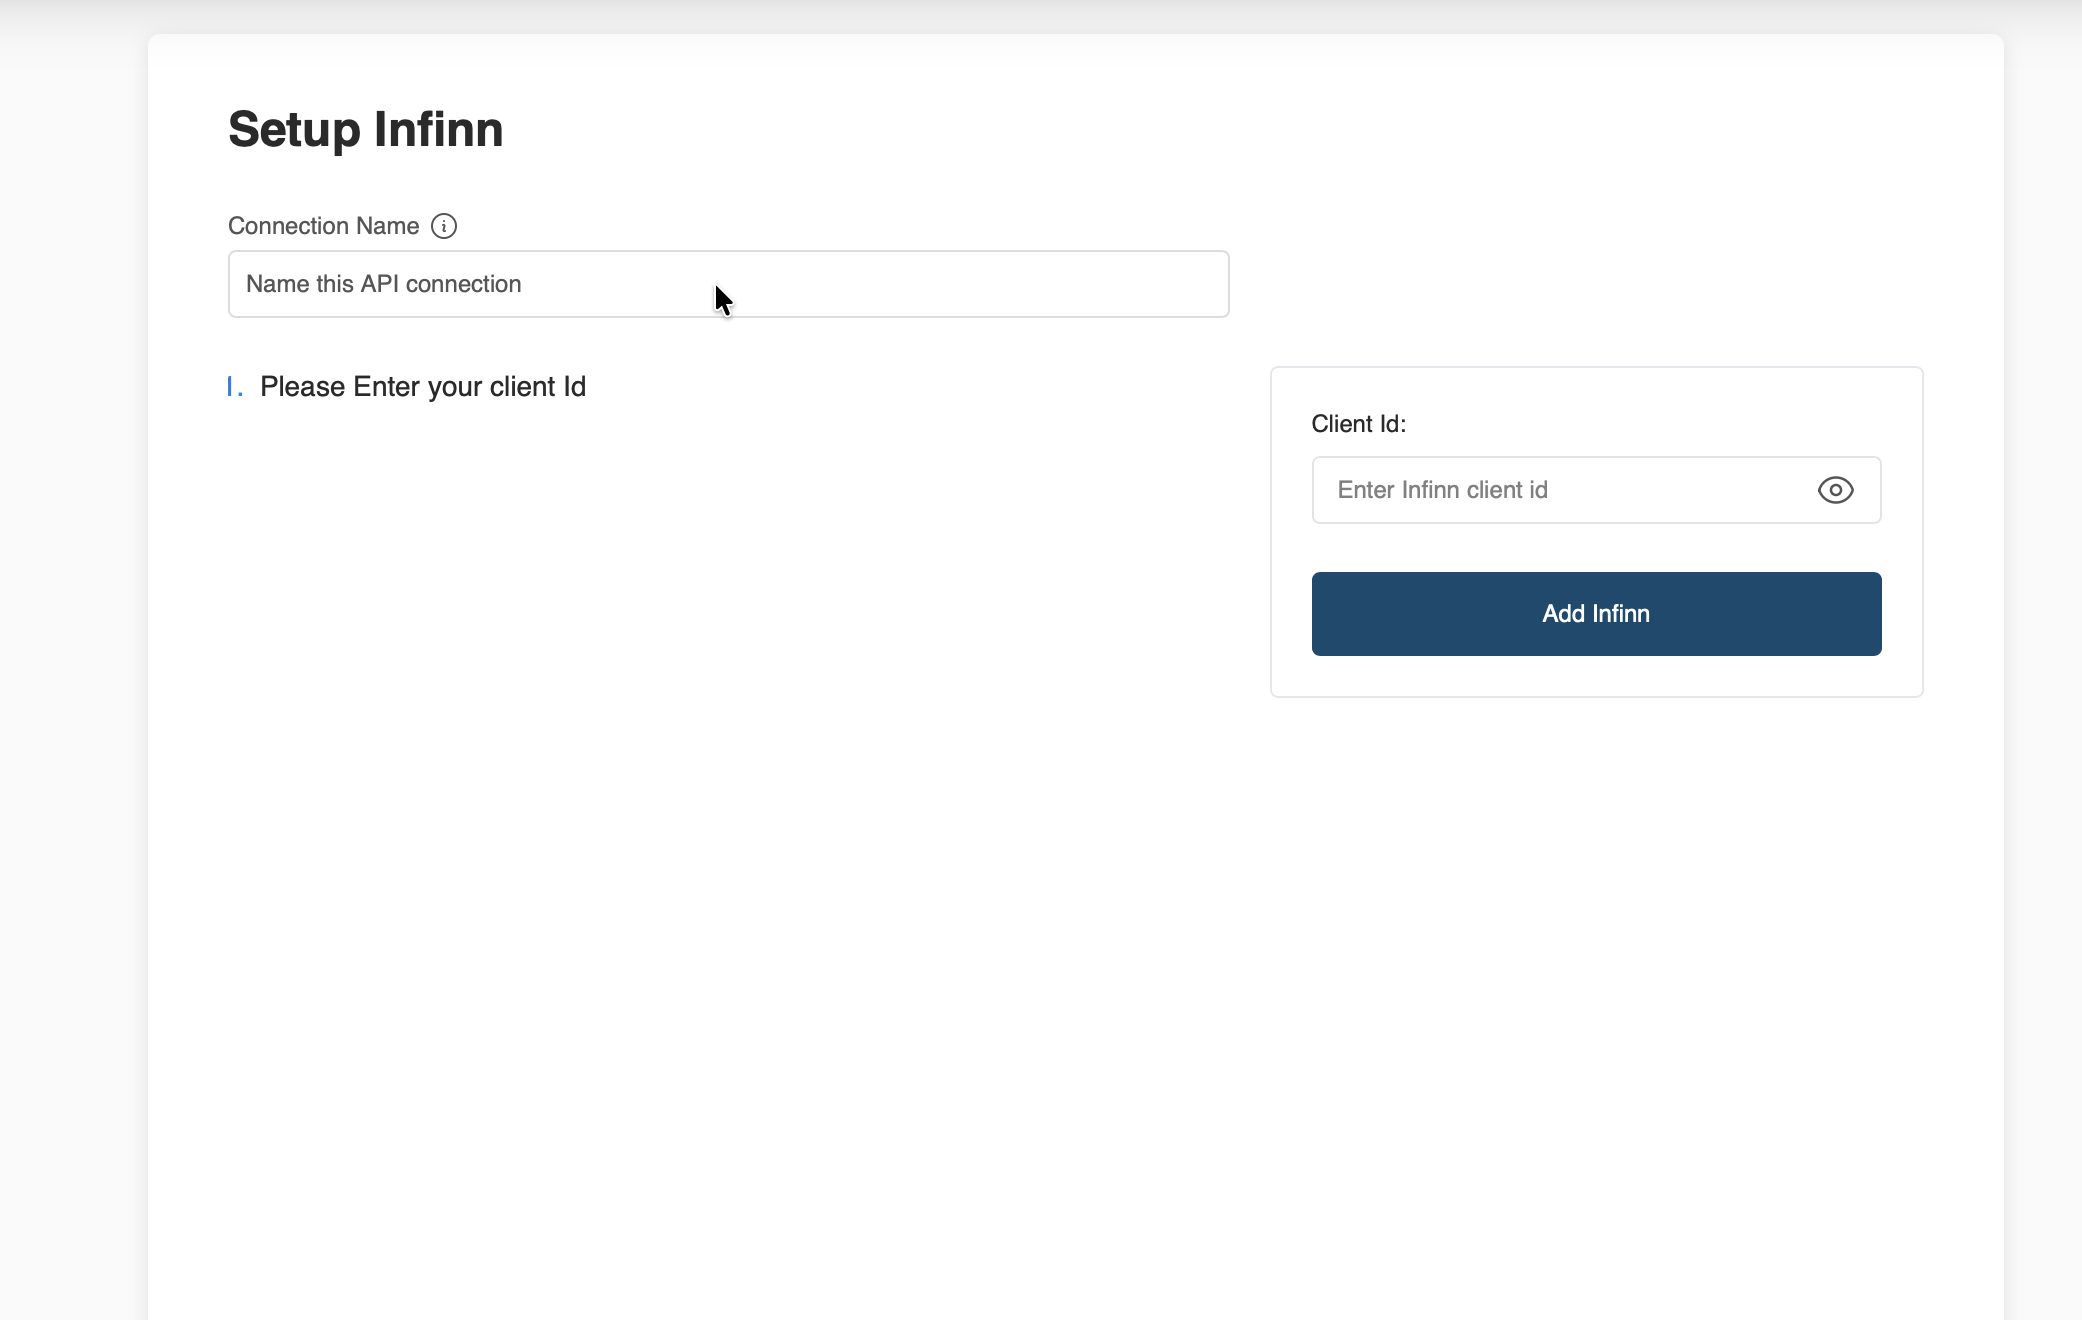2082x1320 pixels.
Task: Toggle client id visibility
Action: click(1835, 490)
